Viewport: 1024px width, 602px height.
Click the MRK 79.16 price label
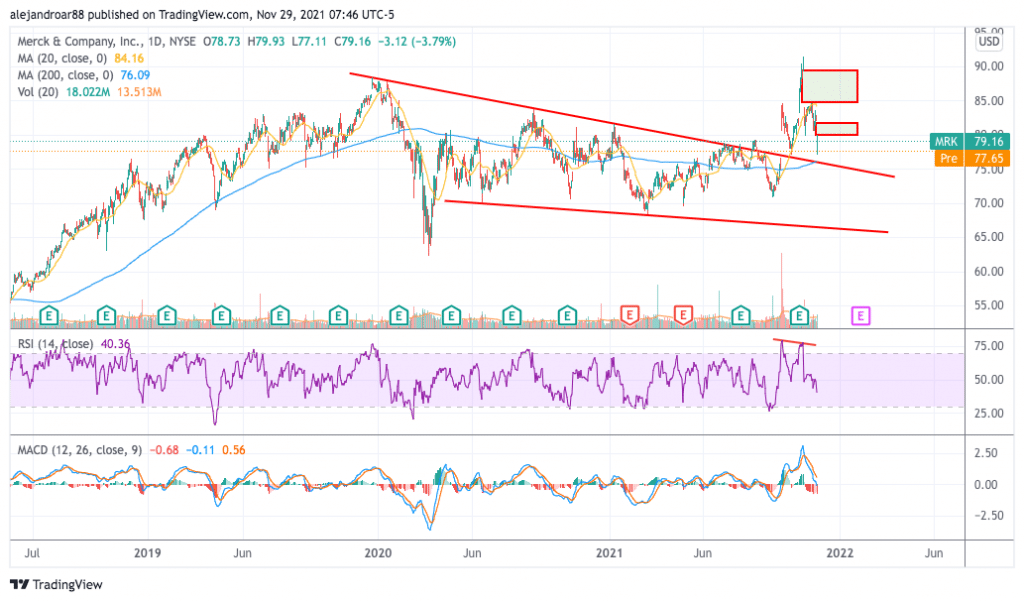(x=970, y=141)
